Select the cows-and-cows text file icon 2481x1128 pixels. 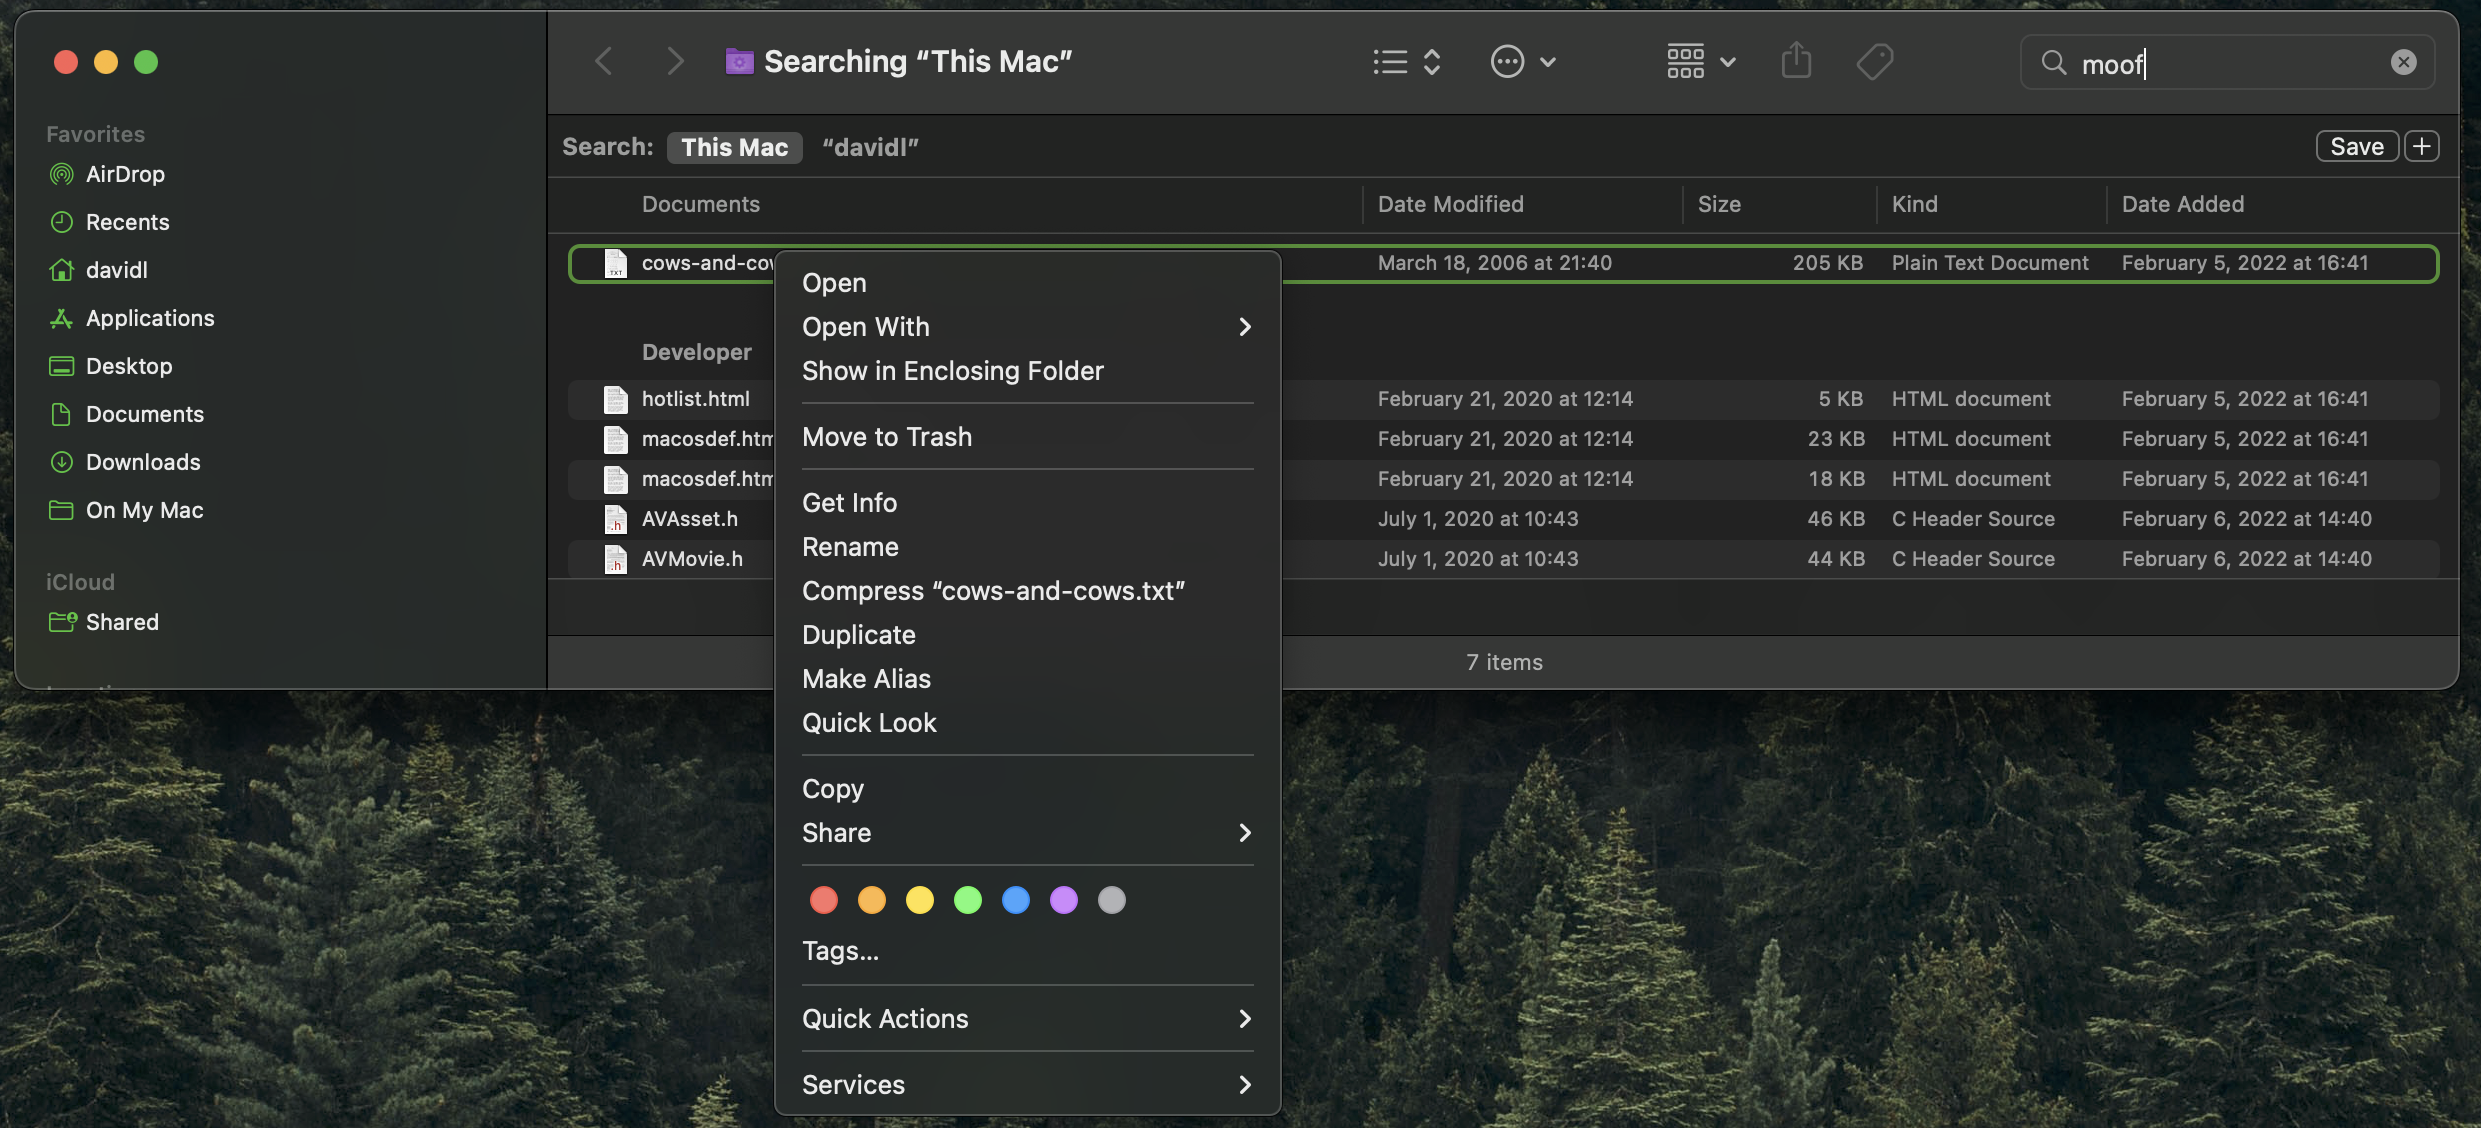click(616, 263)
